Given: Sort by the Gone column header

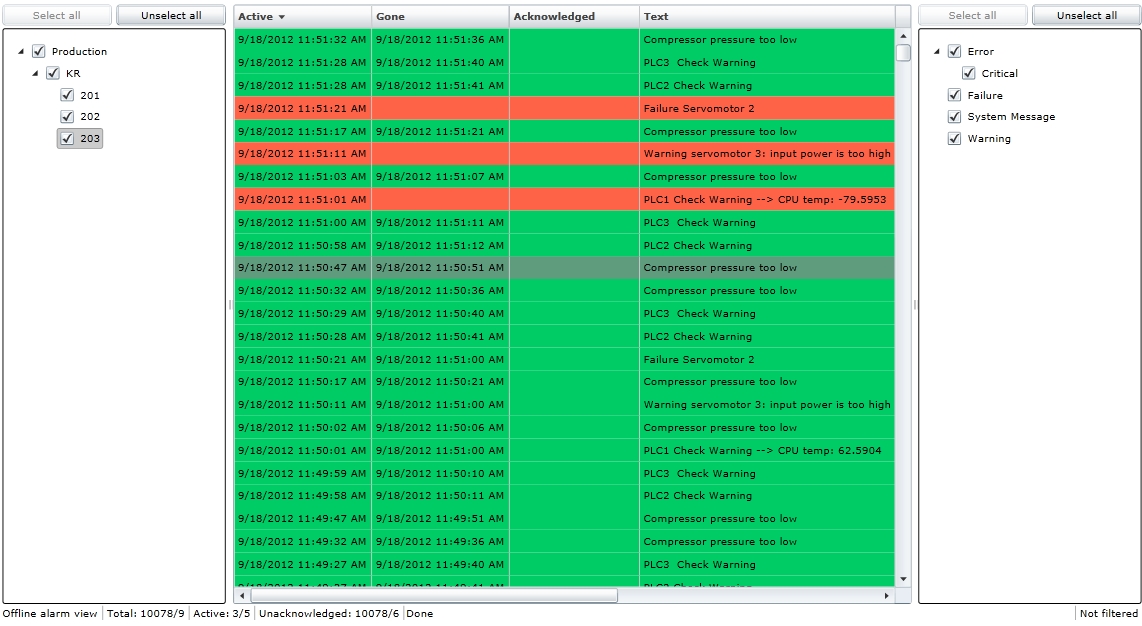Looking at the screenshot, I should [x=440, y=17].
